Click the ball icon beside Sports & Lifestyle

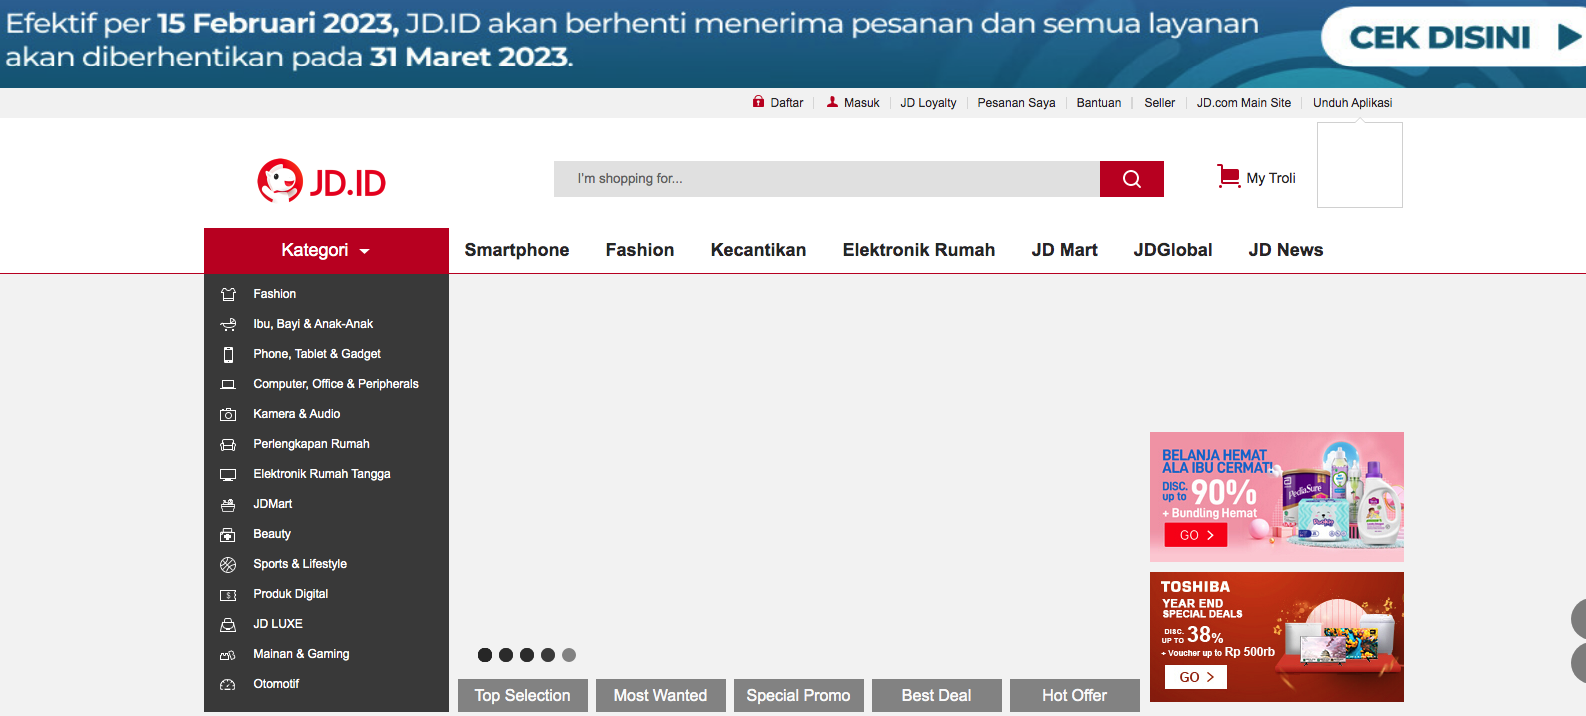228,565
